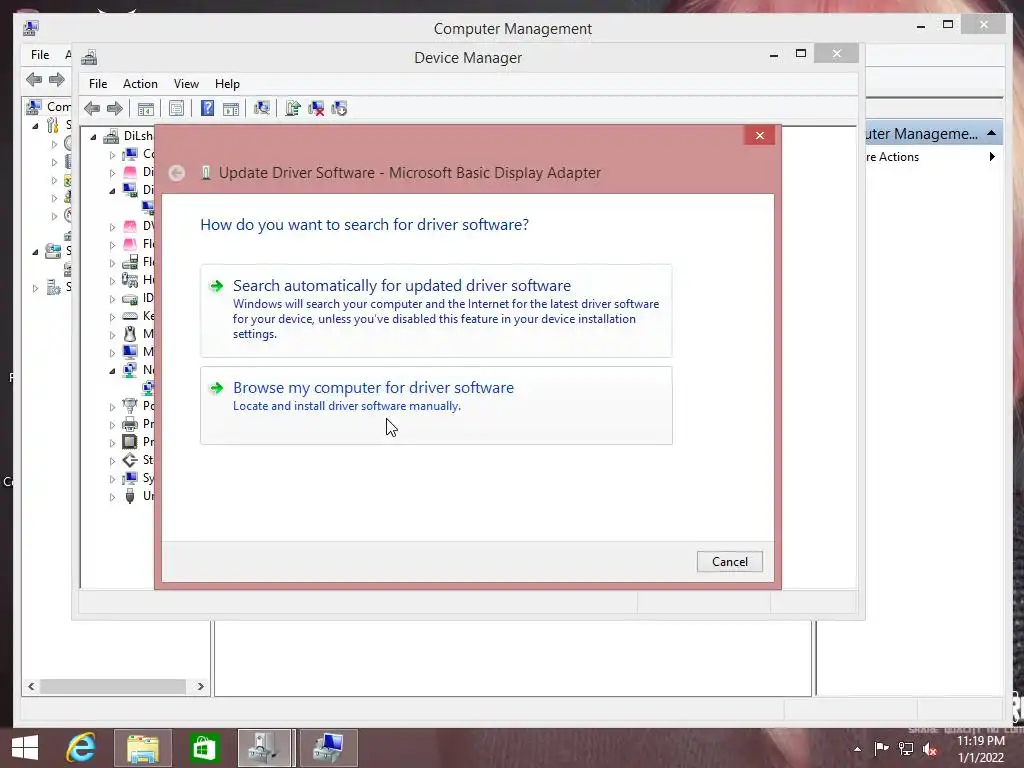Open Action Center flag in system tray

click(881, 748)
